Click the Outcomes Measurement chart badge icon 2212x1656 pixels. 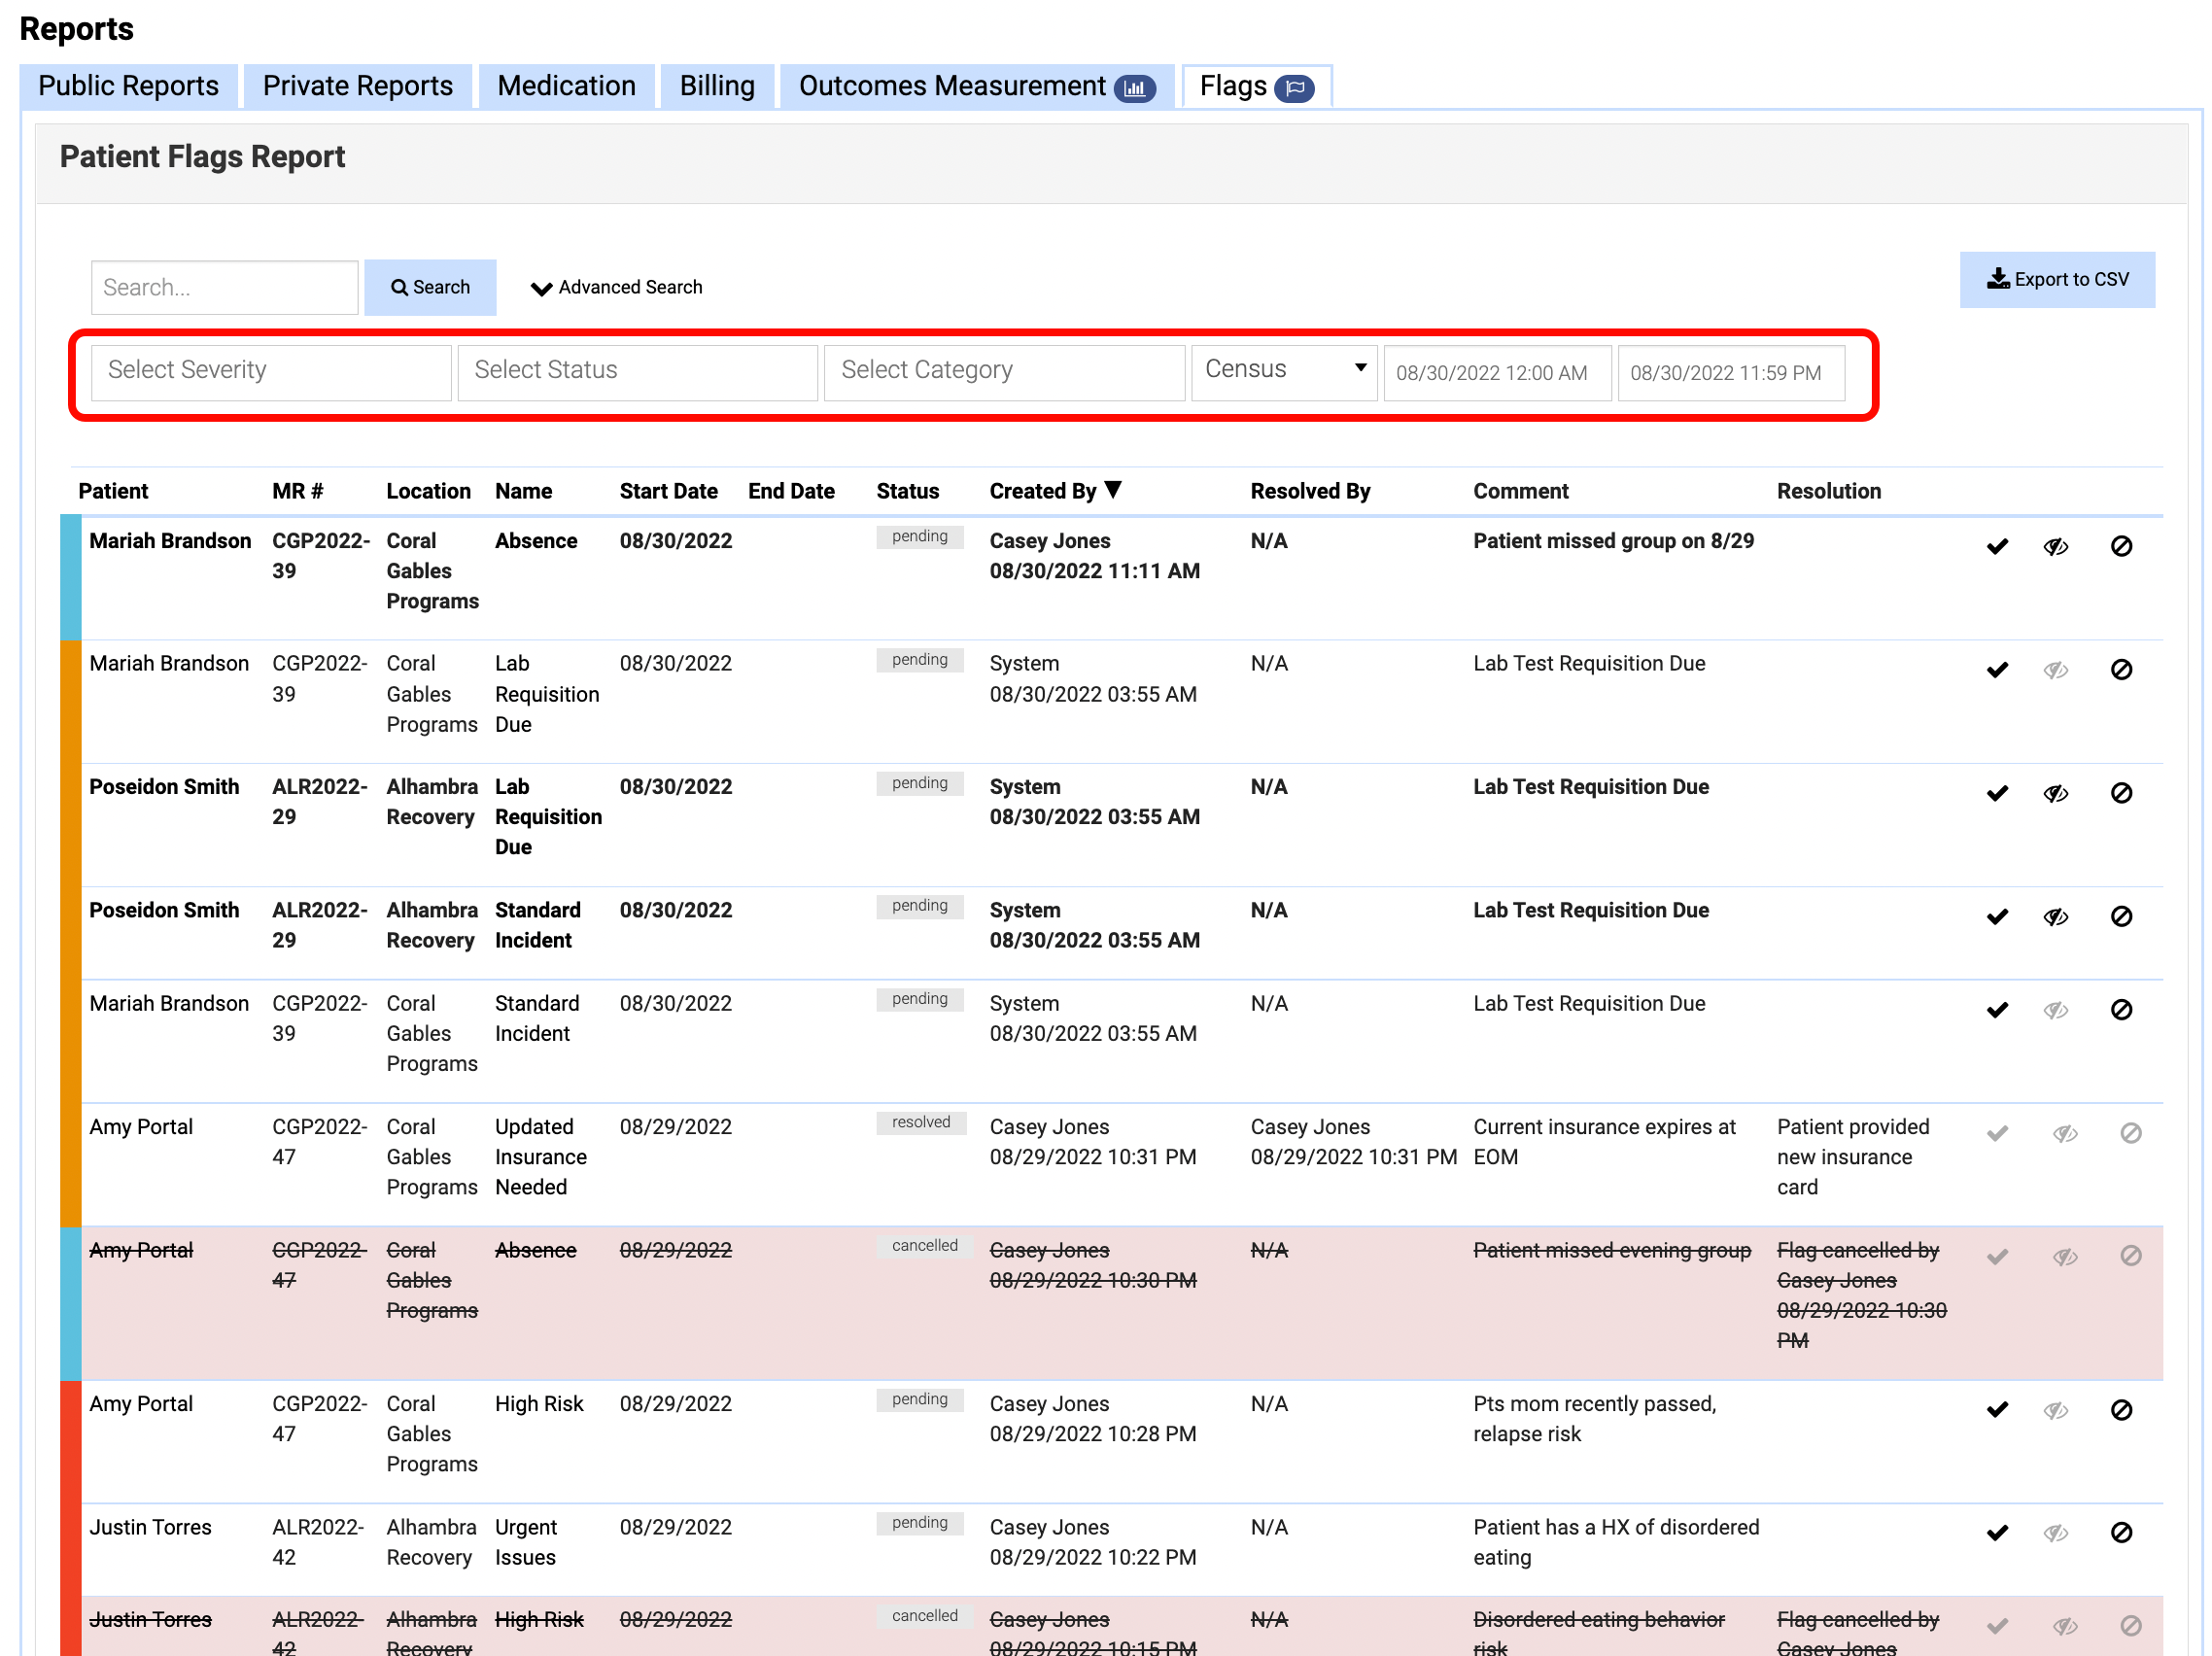(1135, 88)
